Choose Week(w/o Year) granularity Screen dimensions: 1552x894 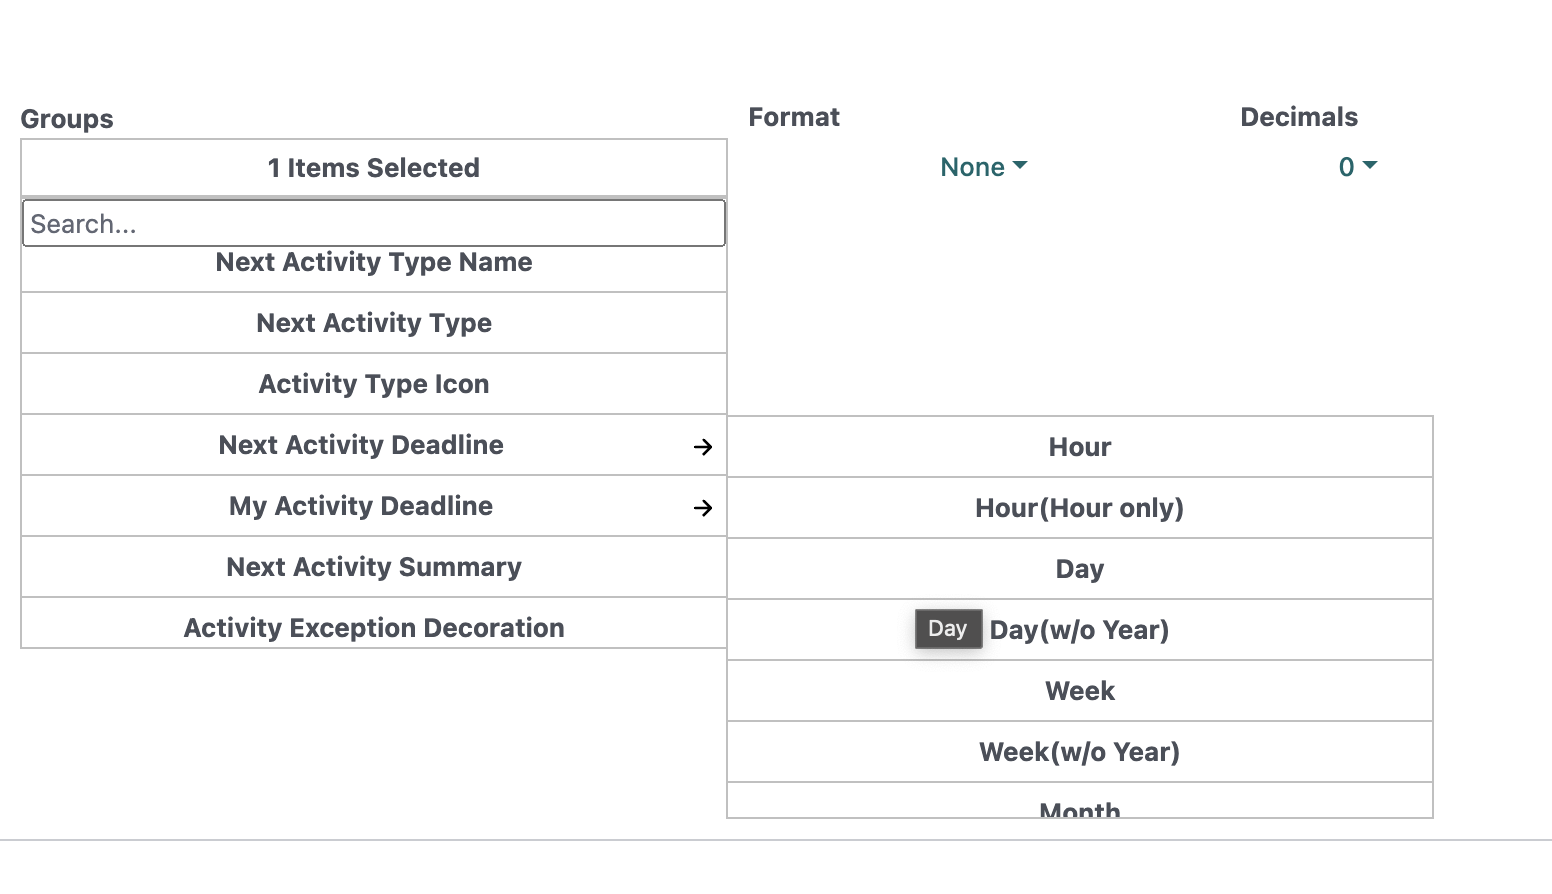coord(1080,752)
